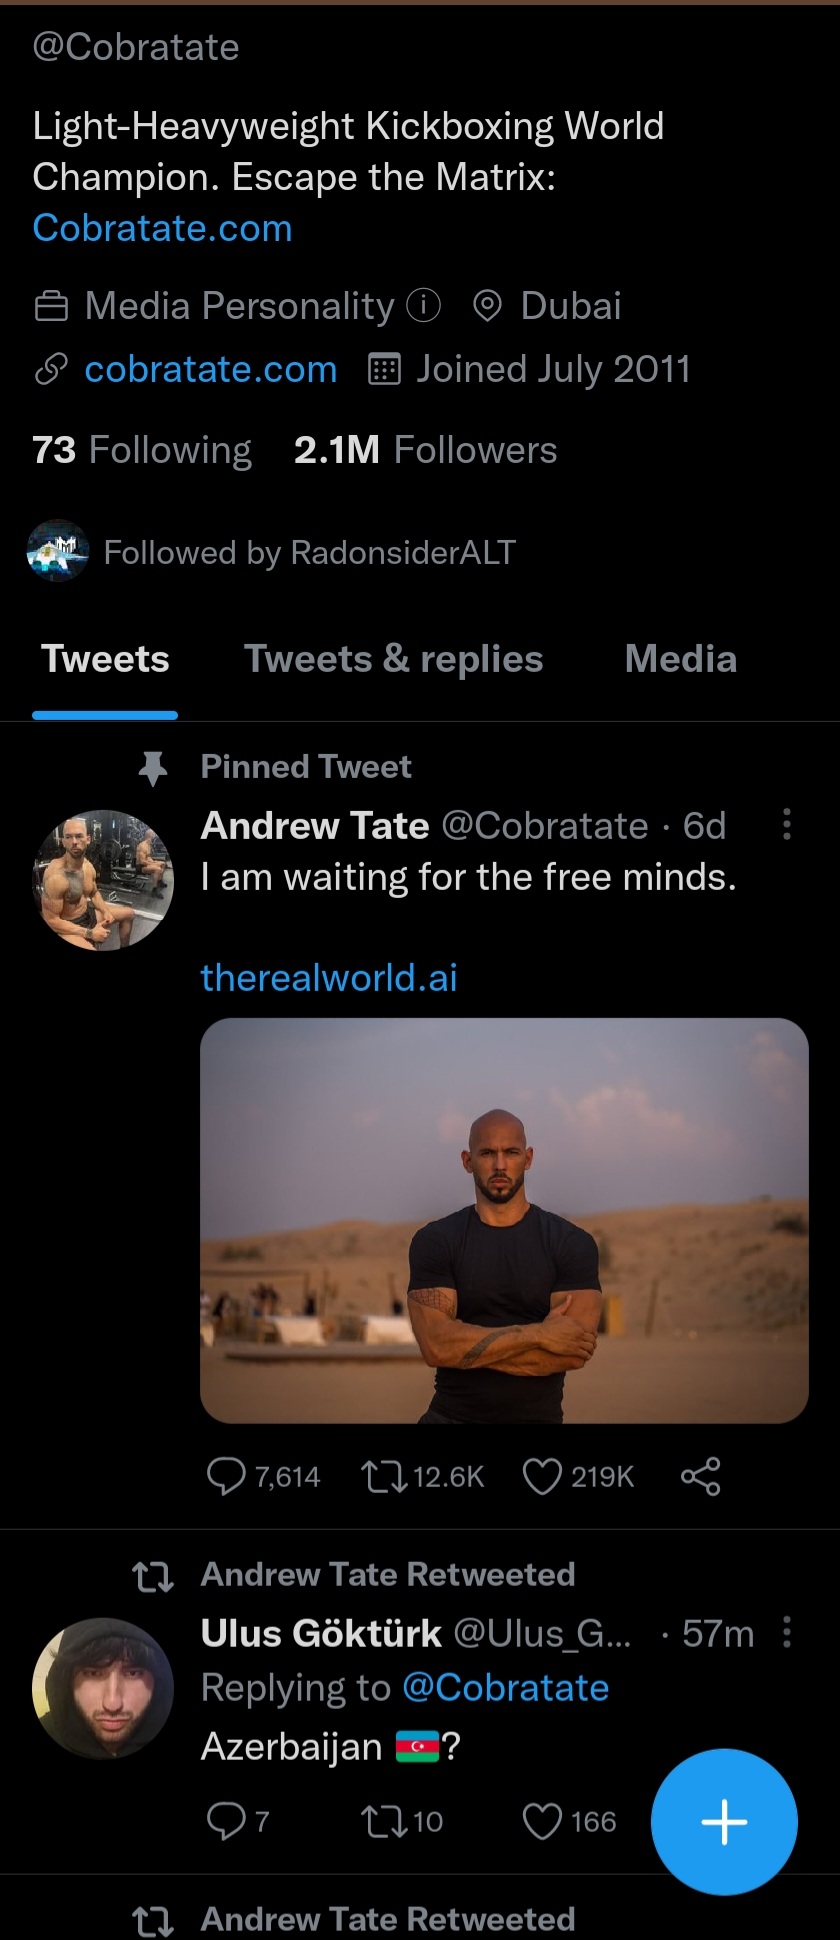The width and height of the screenshot is (840, 1940).
Task: Open the pinned tweet desert photo
Action: tap(504, 1220)
